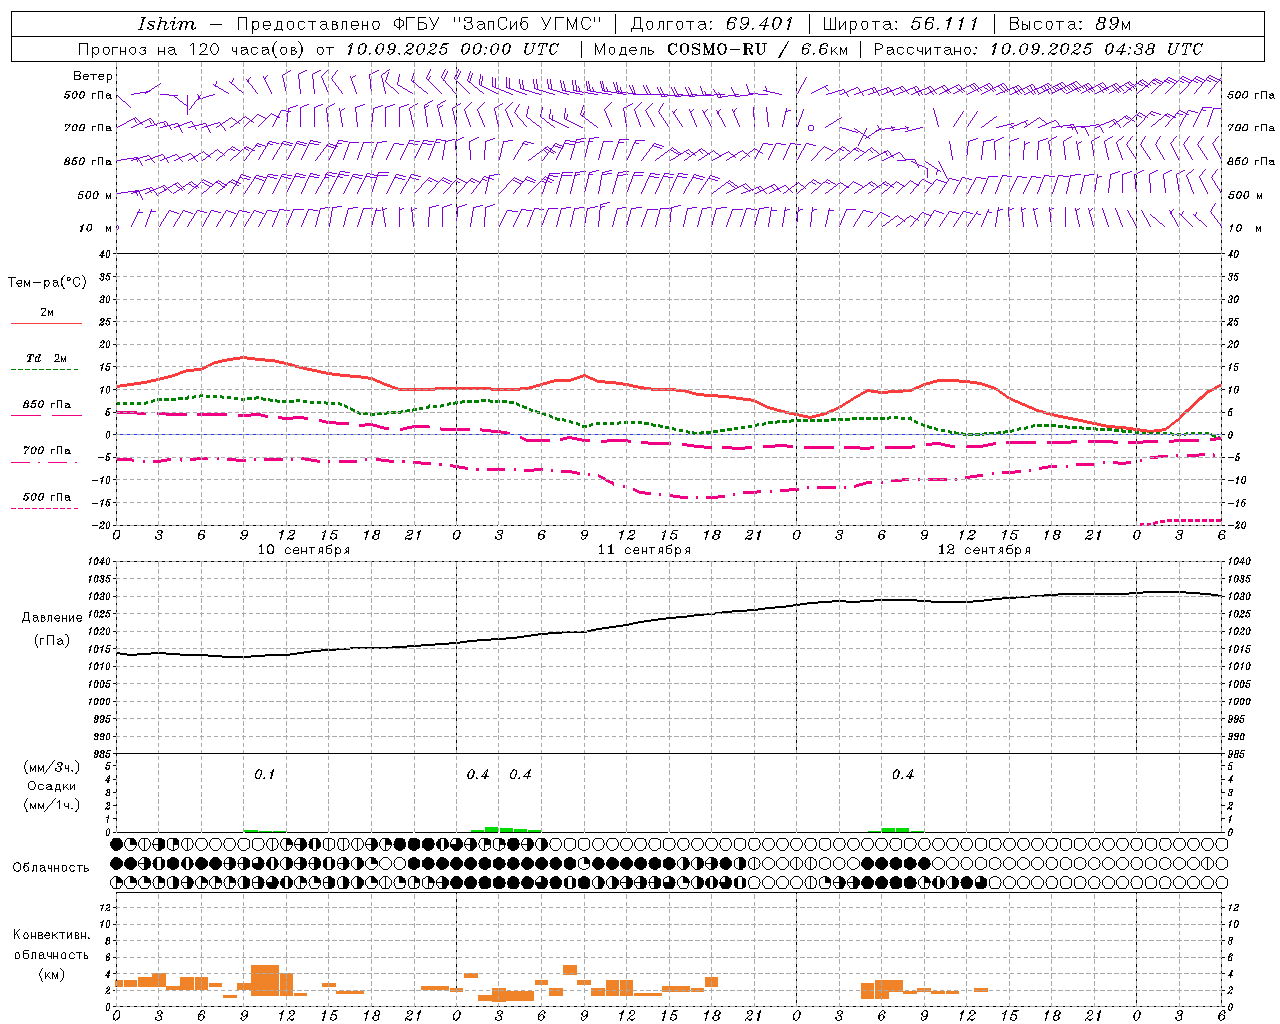Click the "Долгота: 69.401" header field
The width and height of the screenshot is (1280, 1024).
712,24
